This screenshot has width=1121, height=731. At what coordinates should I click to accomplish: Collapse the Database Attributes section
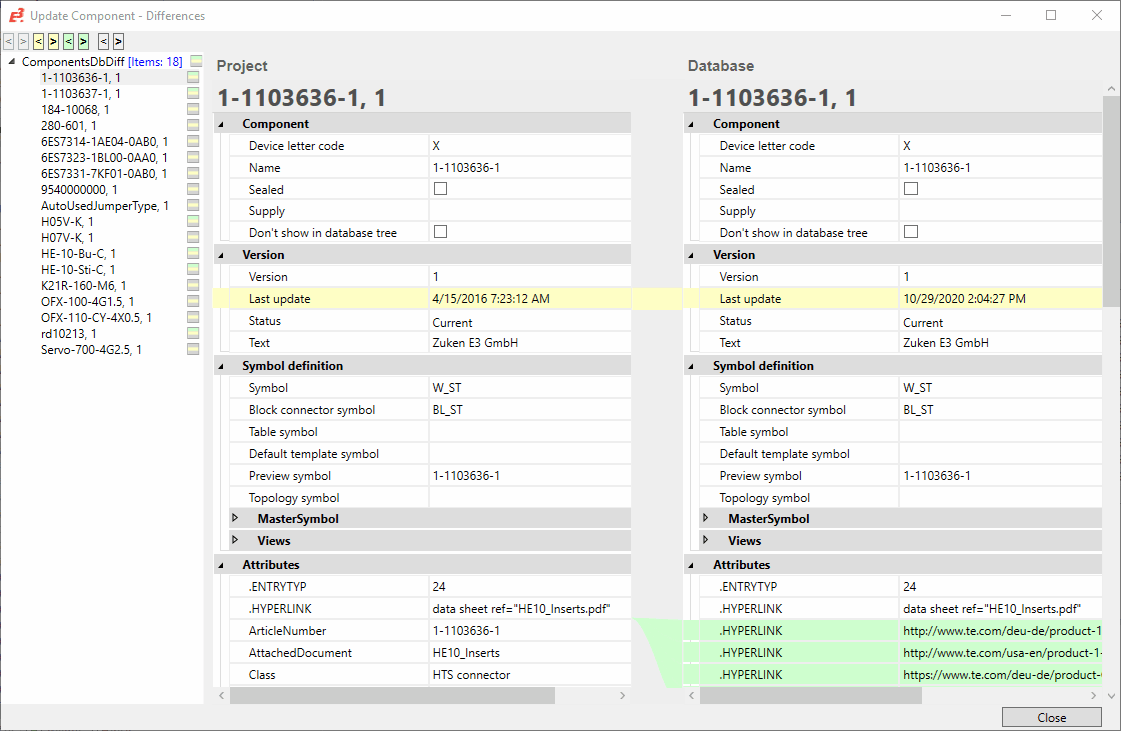[691, 565]
